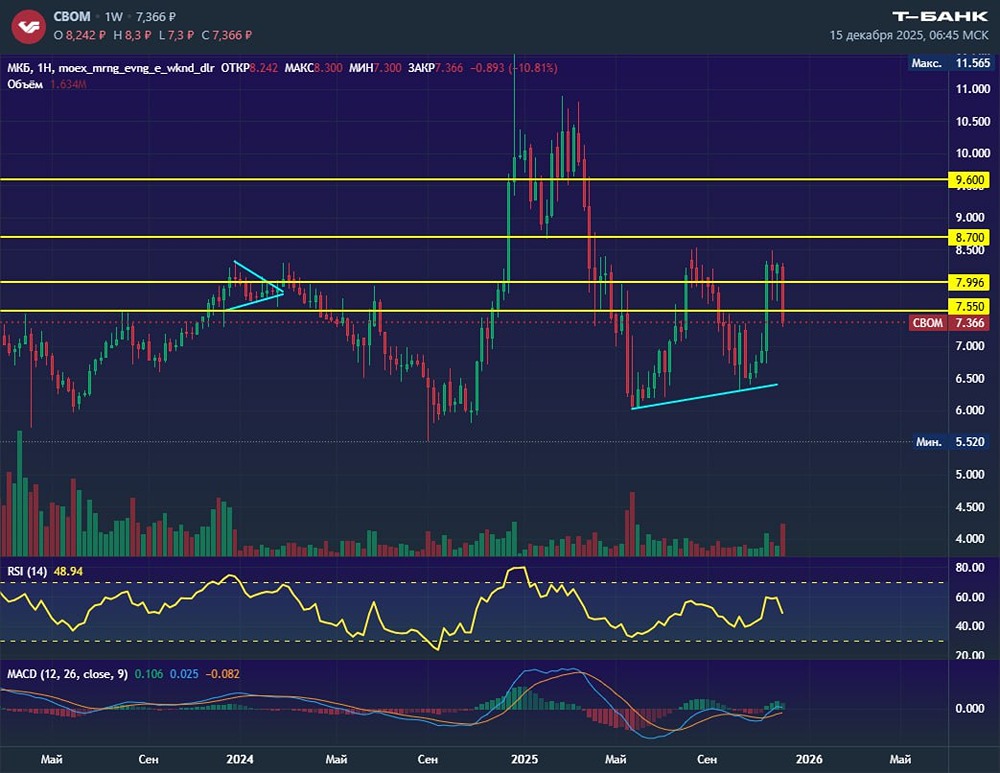Click the RSI value 48.94
Screen dimensions: 1000x773
[x=68, y=571]
